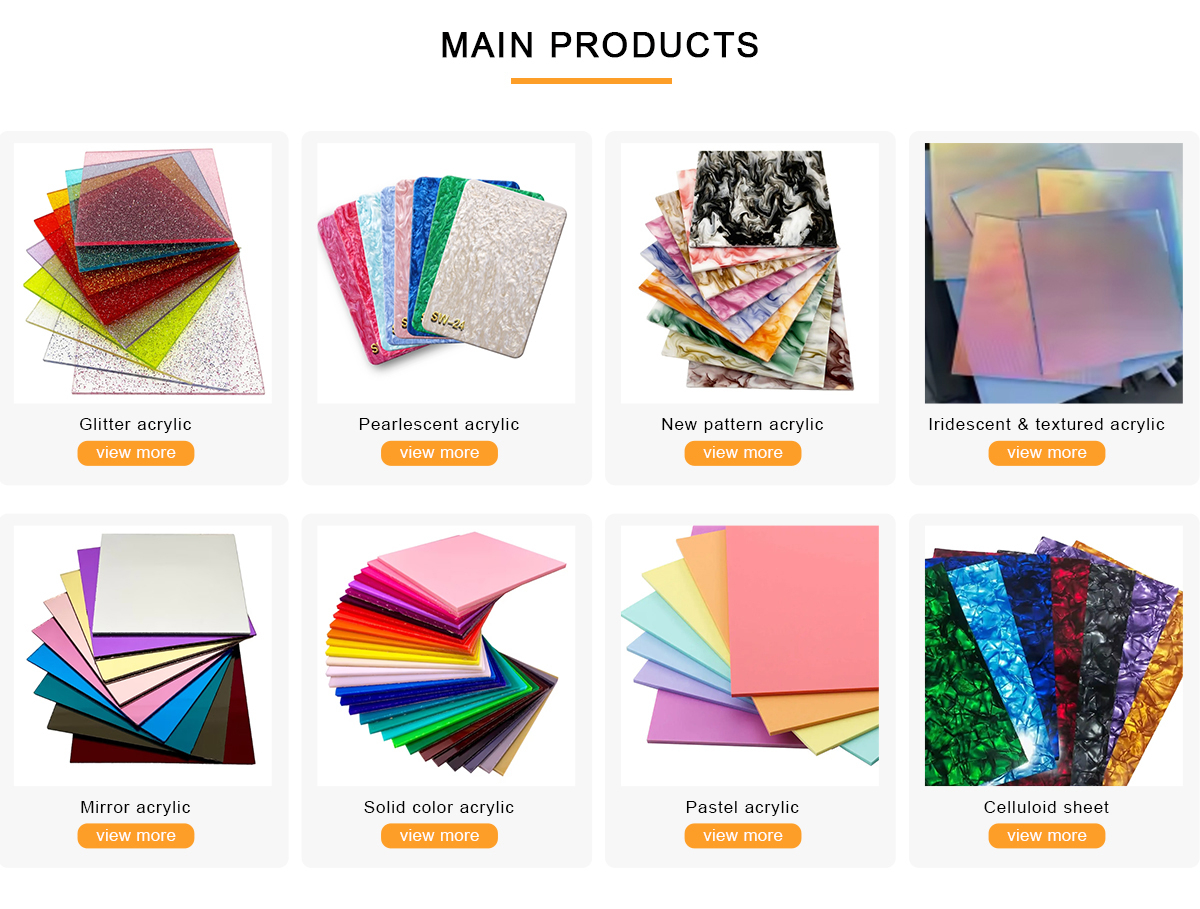Image resolution: width=1200 pixels, height=909 pixels.
Task: Click view more under Iridescent & textured acrylic
Action: [1047, 453]
